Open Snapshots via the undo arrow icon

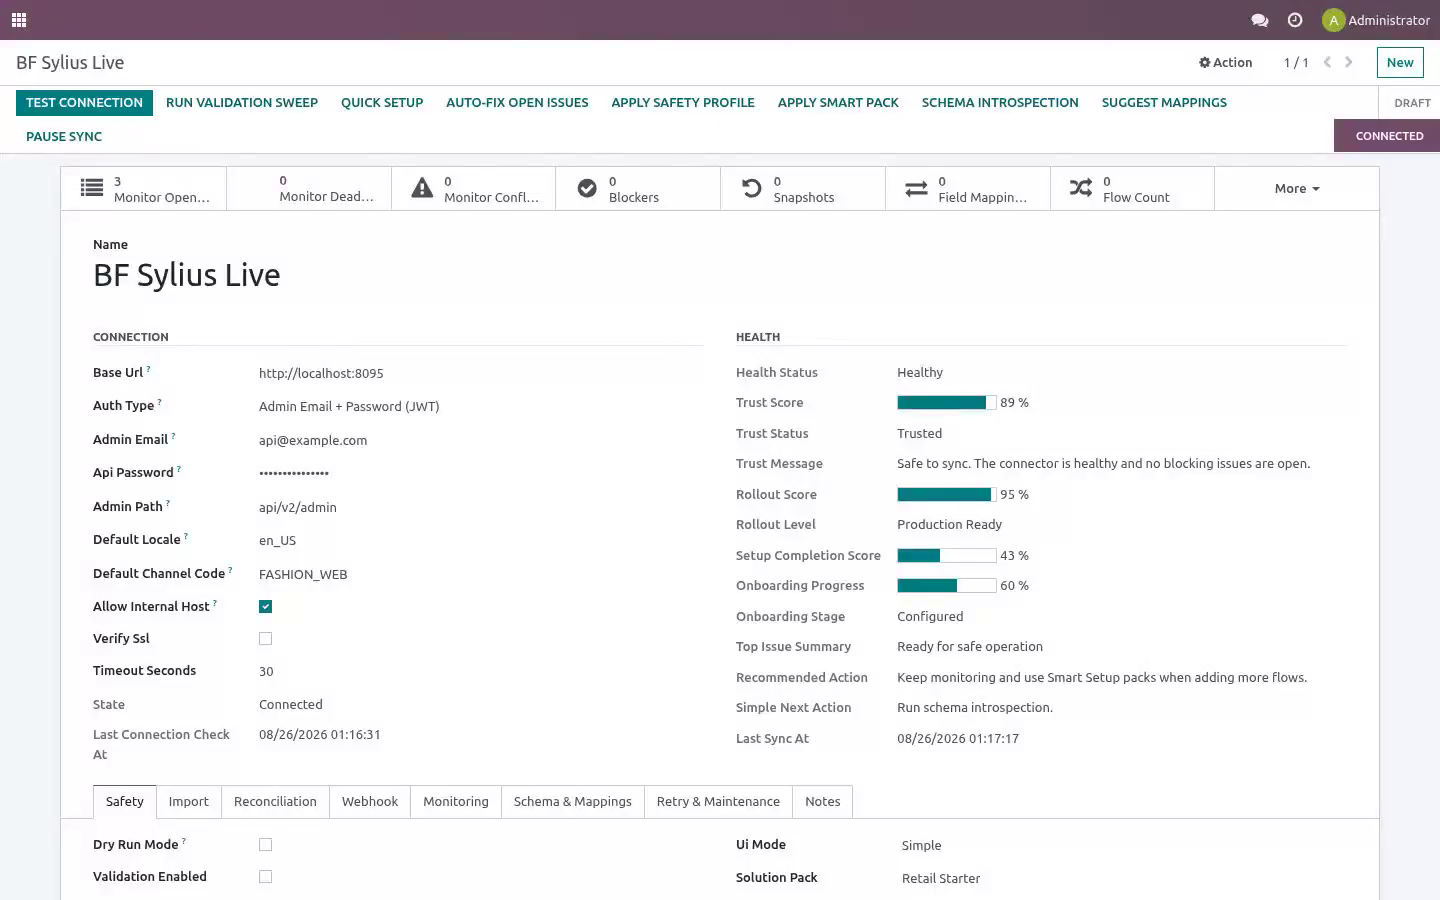pos(751,188)
